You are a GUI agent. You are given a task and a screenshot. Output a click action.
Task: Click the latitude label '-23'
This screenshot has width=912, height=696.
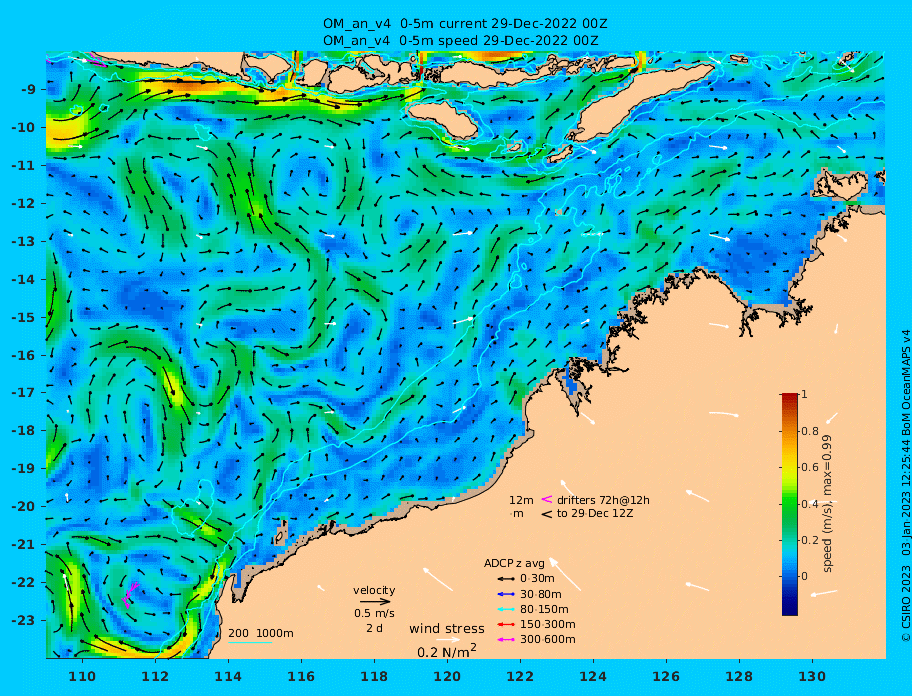click(23, 620)
